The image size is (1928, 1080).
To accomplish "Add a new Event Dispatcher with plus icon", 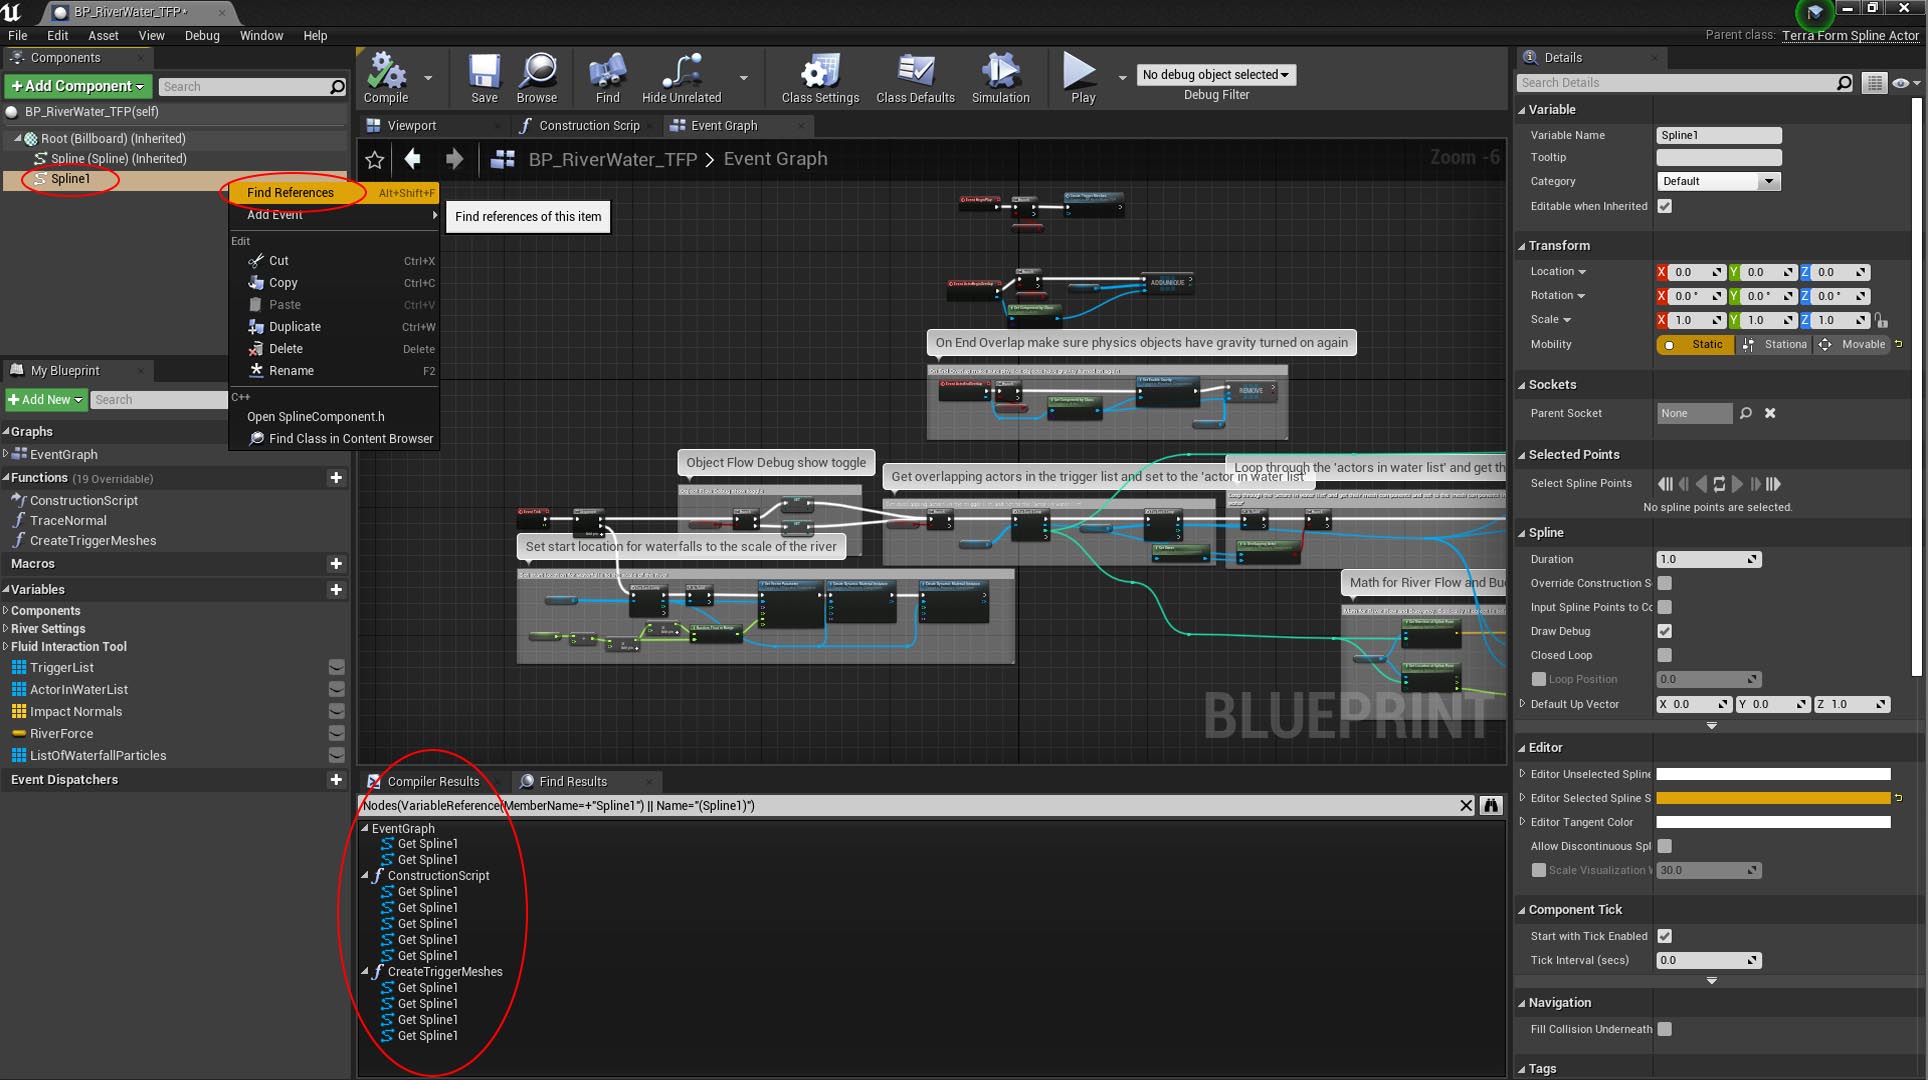I will pos(336,780).
